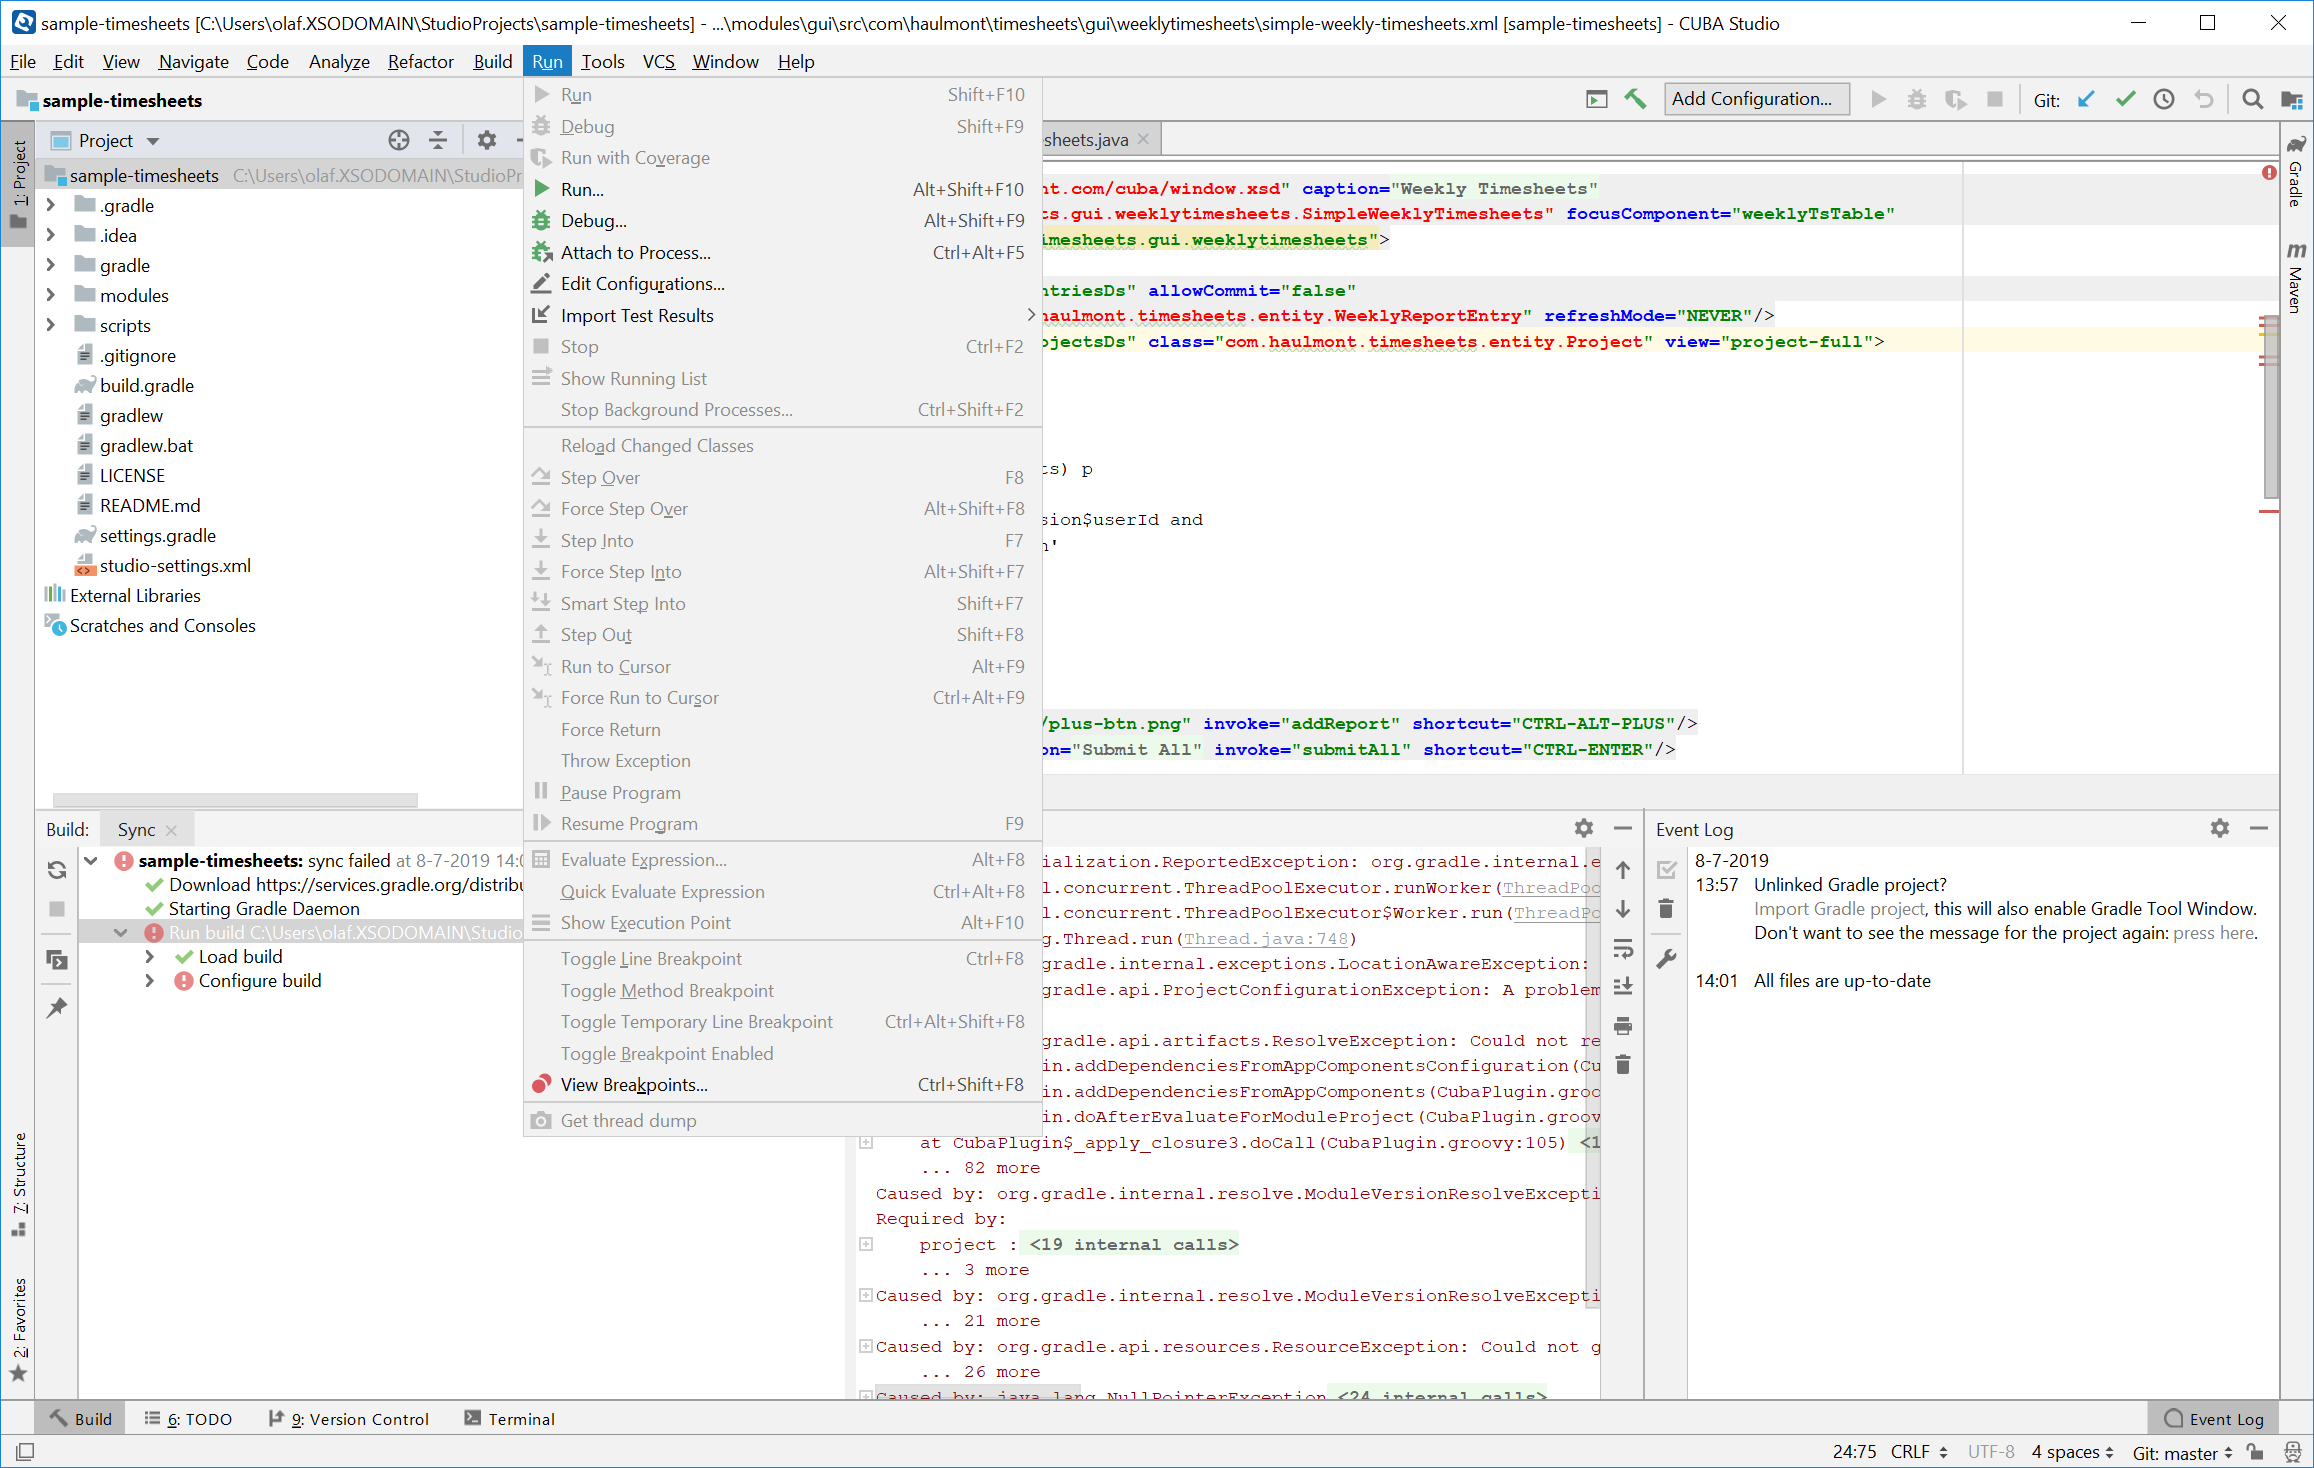This screenshot has height=1468, width=2314.
Task: Expand the Configure build node
Action: (150, 981)
